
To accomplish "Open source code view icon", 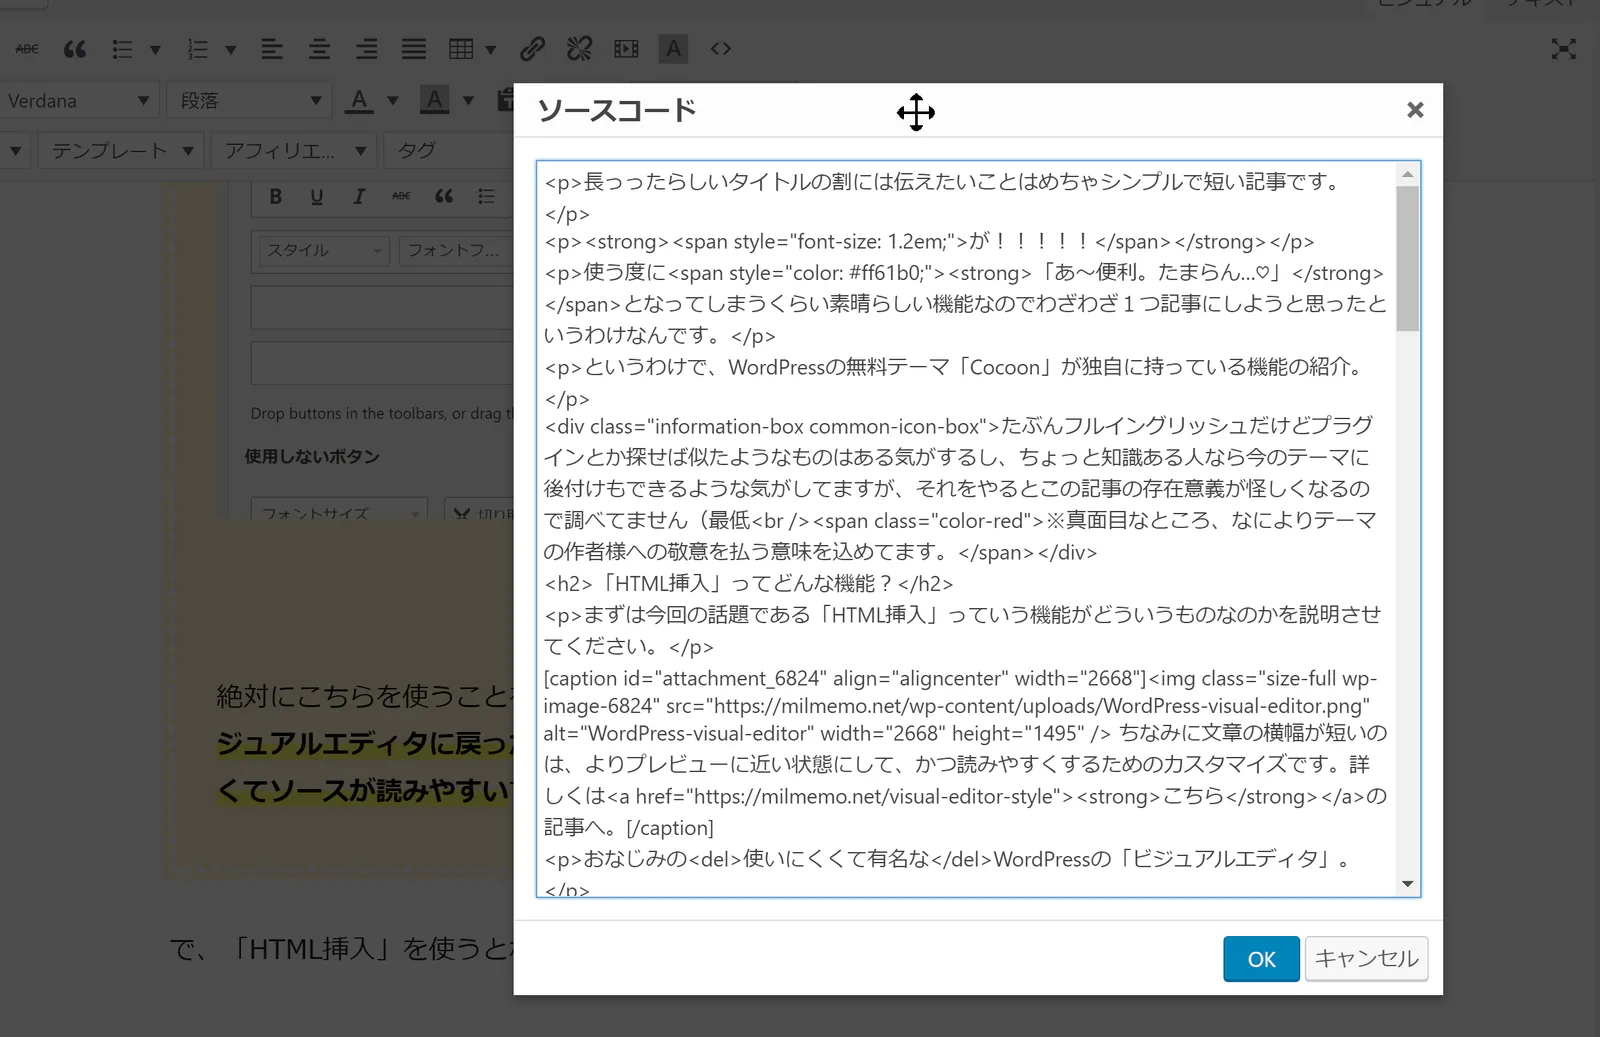I will tap(721, 48).
